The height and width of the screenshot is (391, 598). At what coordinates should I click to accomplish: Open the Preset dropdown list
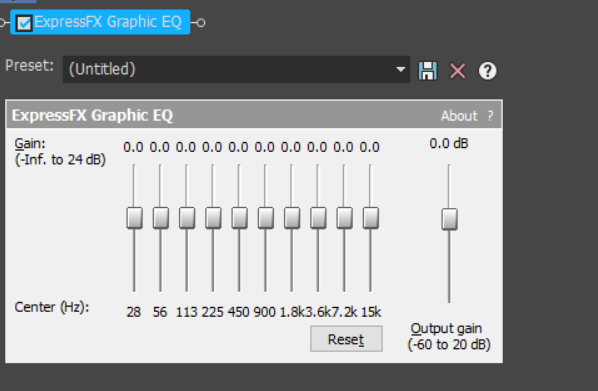click(x=236, y=69)
